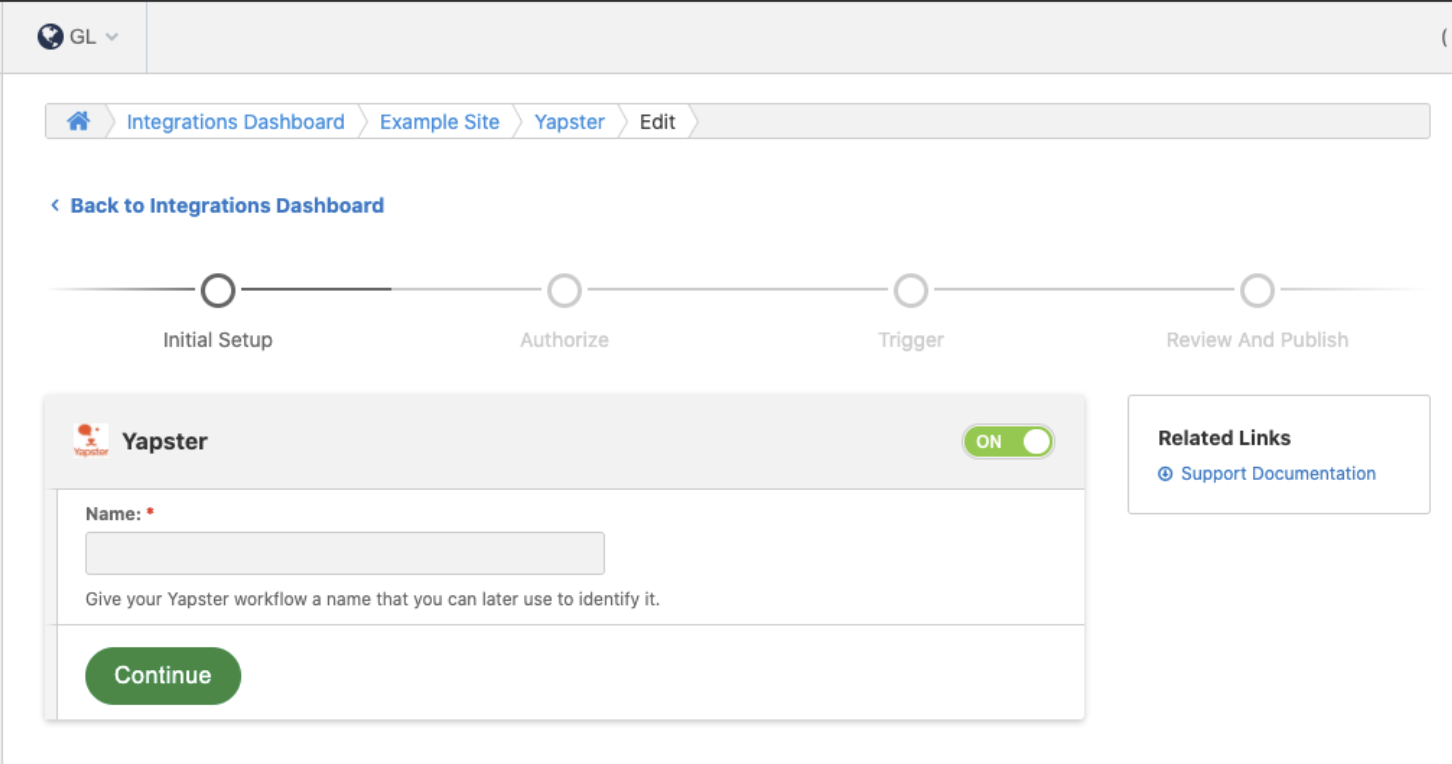Click the left chevron beside Back to Integrations Dashboard

(55, 205)
